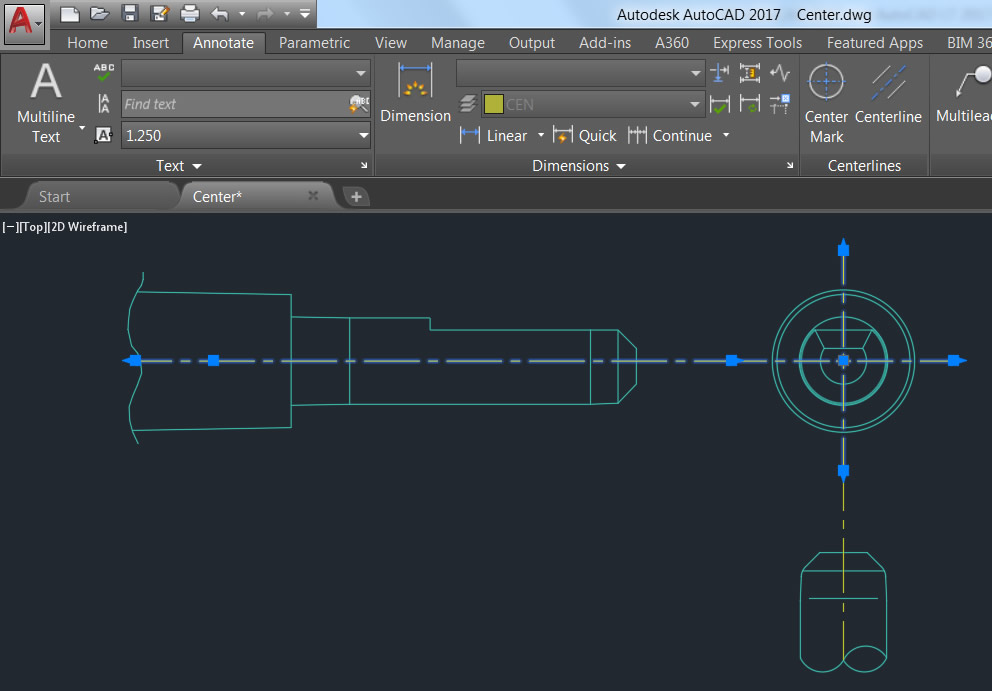Add a jog line to a dimension
This screenshot has height=691, width=992.
(779, 71)
